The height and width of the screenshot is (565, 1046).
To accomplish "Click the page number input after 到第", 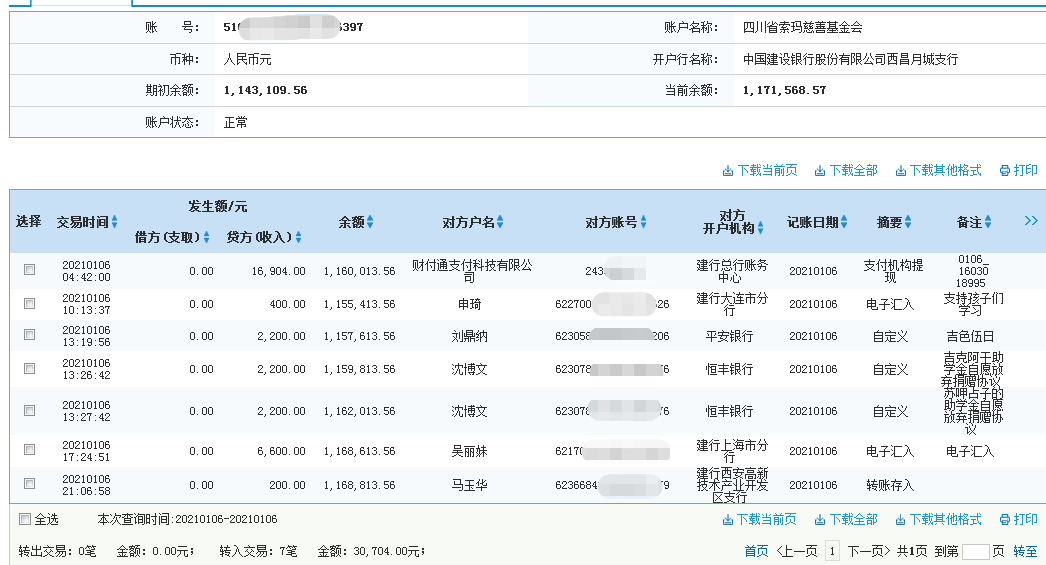I will pos(975,552).
